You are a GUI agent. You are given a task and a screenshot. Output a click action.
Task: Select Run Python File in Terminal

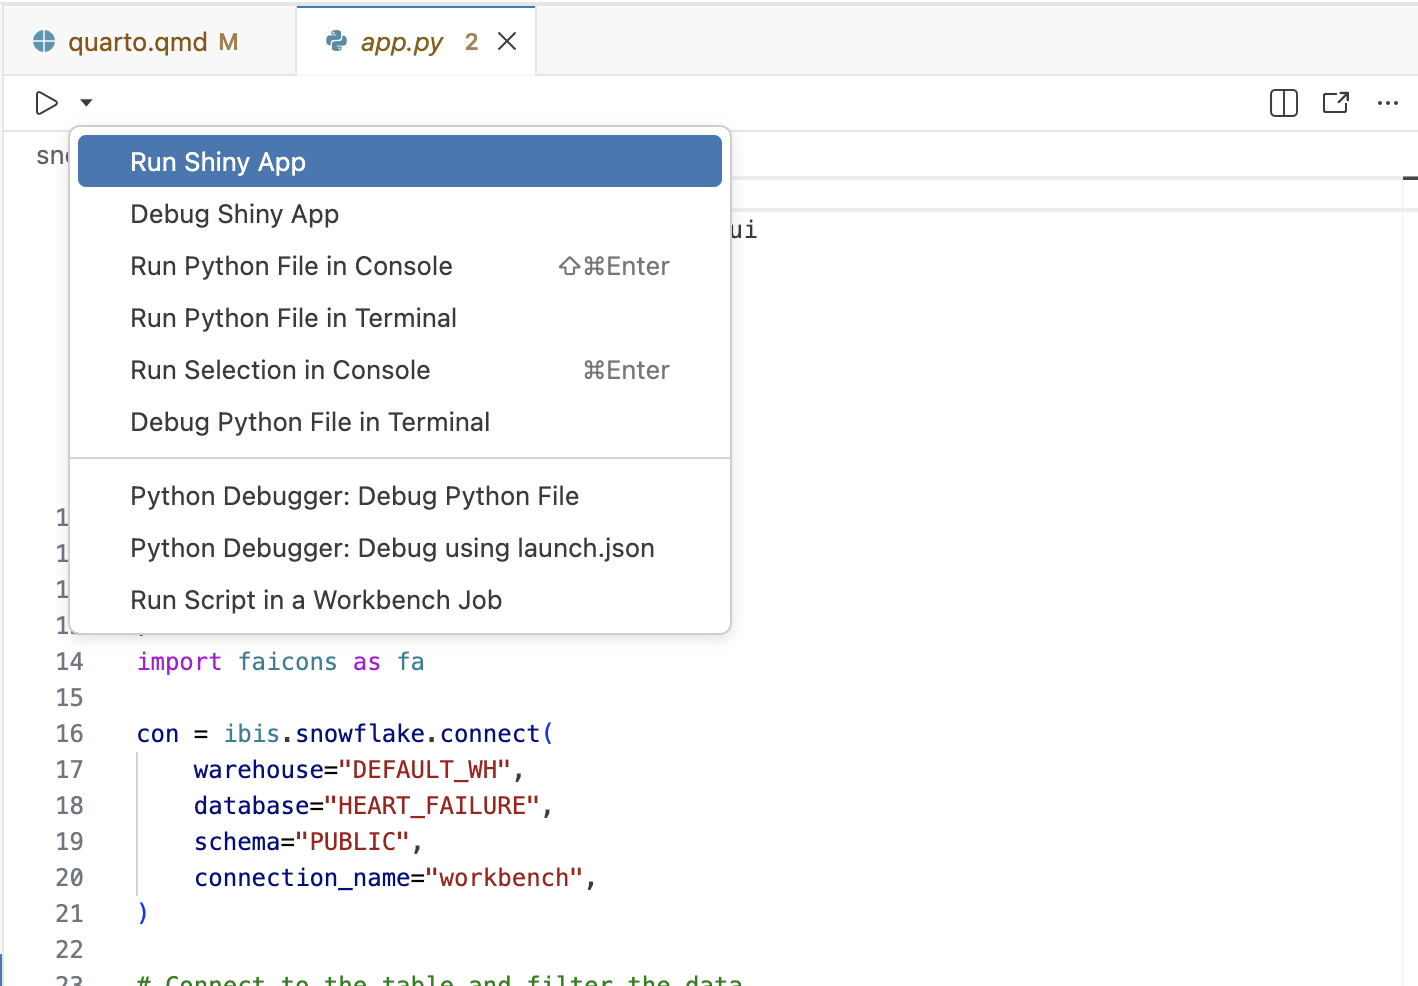(x=293, y=318)
